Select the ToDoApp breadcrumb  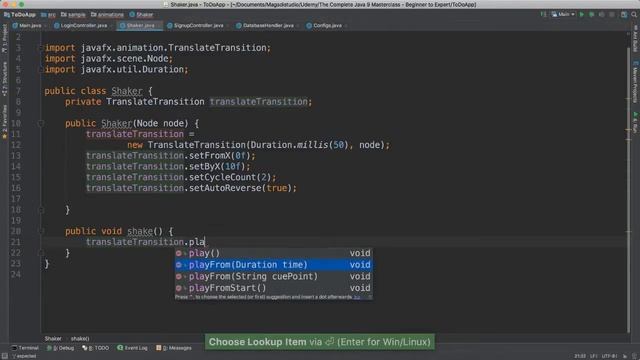tap(20, 15)
